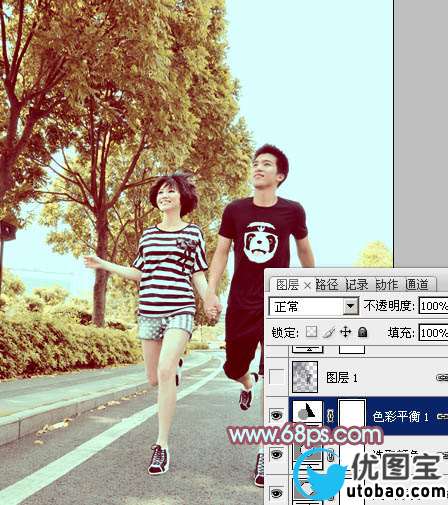Screen dimensions: 448x505
Task: Click the lock all padlock icon
Action: pos(362,332)
